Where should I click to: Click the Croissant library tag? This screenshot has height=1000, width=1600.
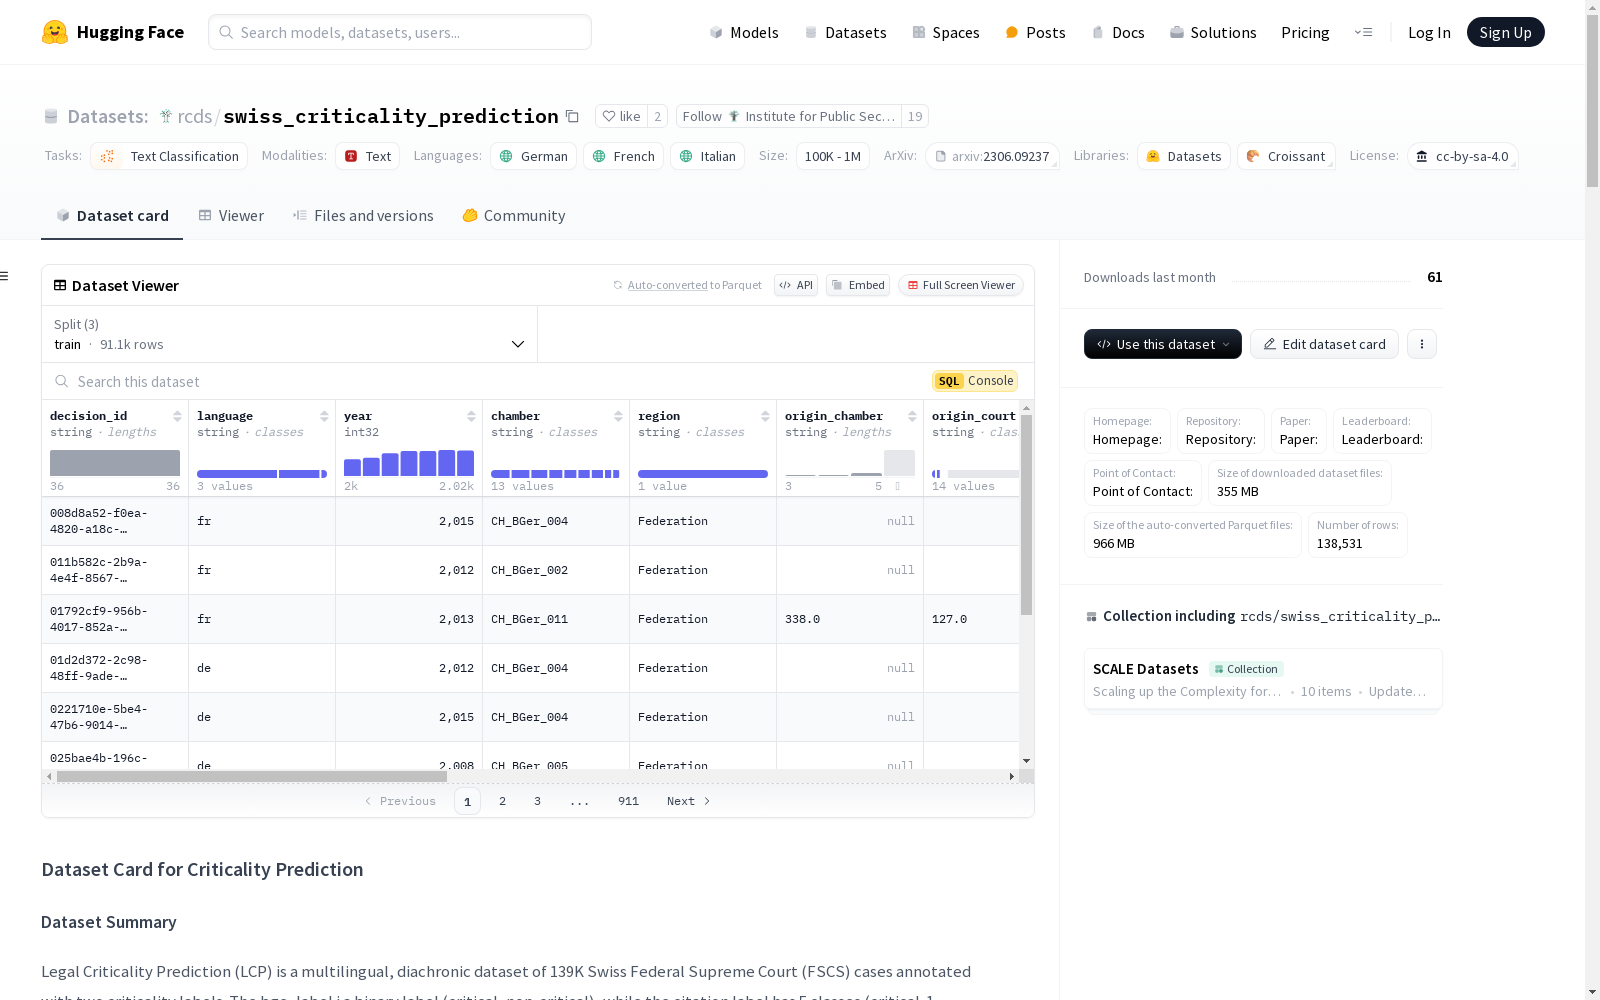(1286, 156)
